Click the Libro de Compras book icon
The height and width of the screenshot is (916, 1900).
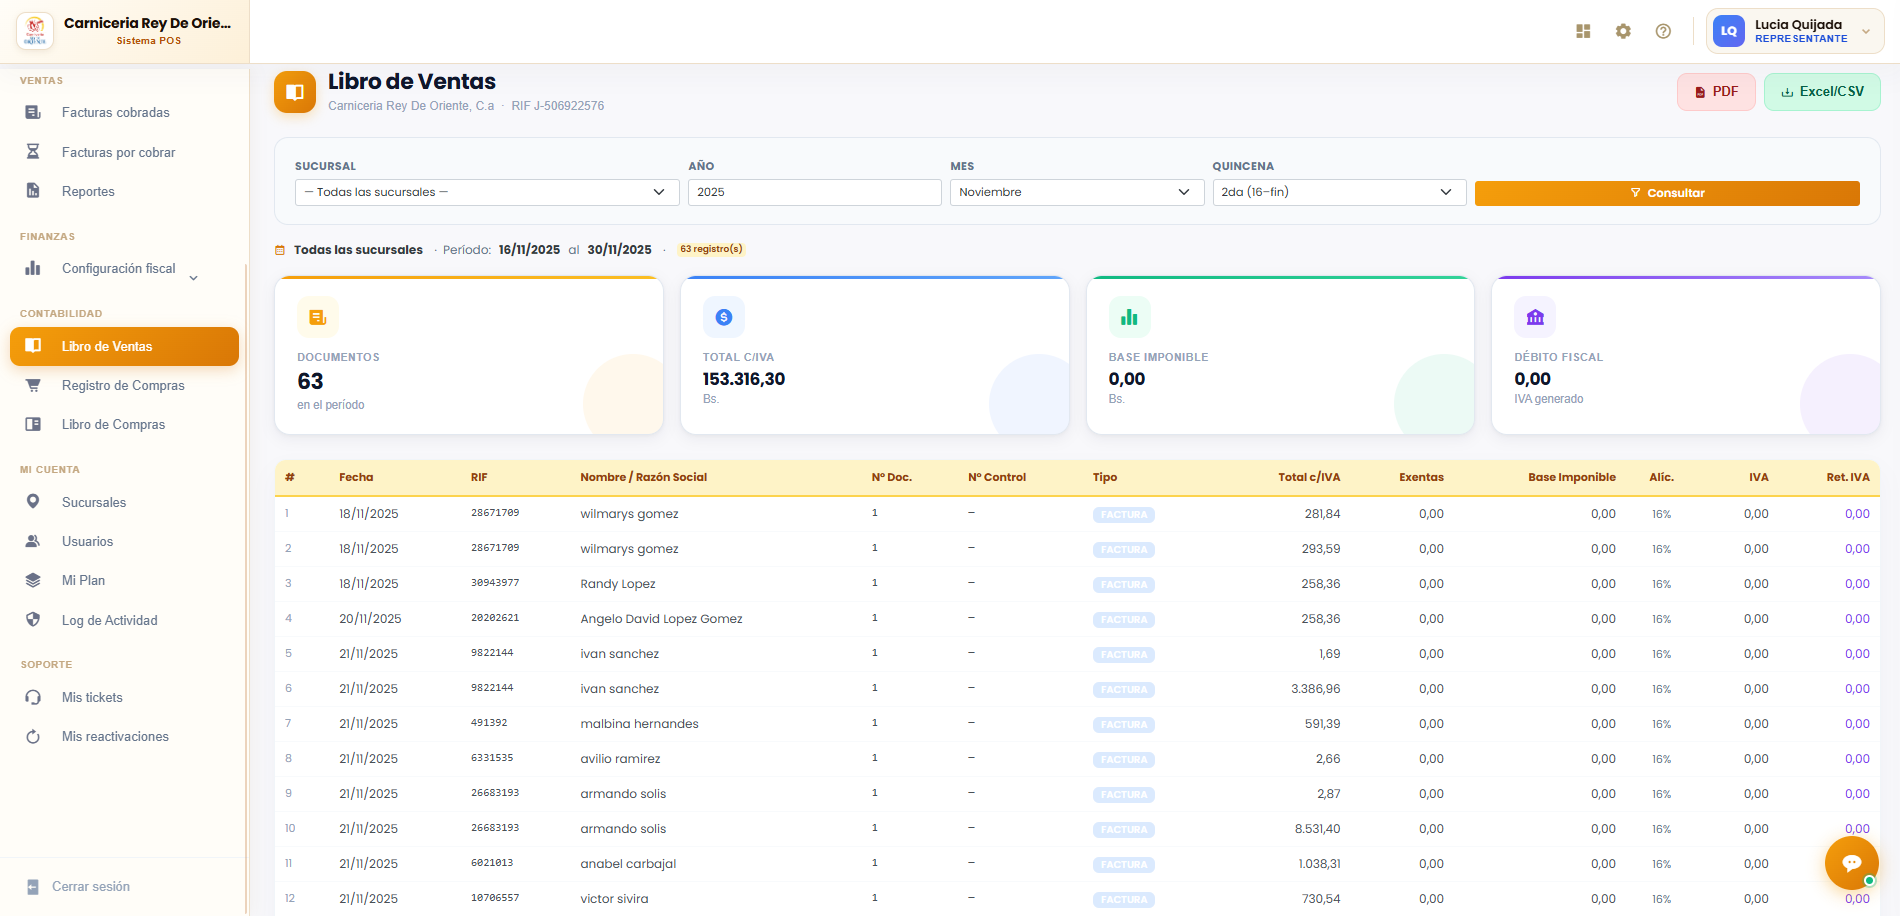click(x=33, y=424)
